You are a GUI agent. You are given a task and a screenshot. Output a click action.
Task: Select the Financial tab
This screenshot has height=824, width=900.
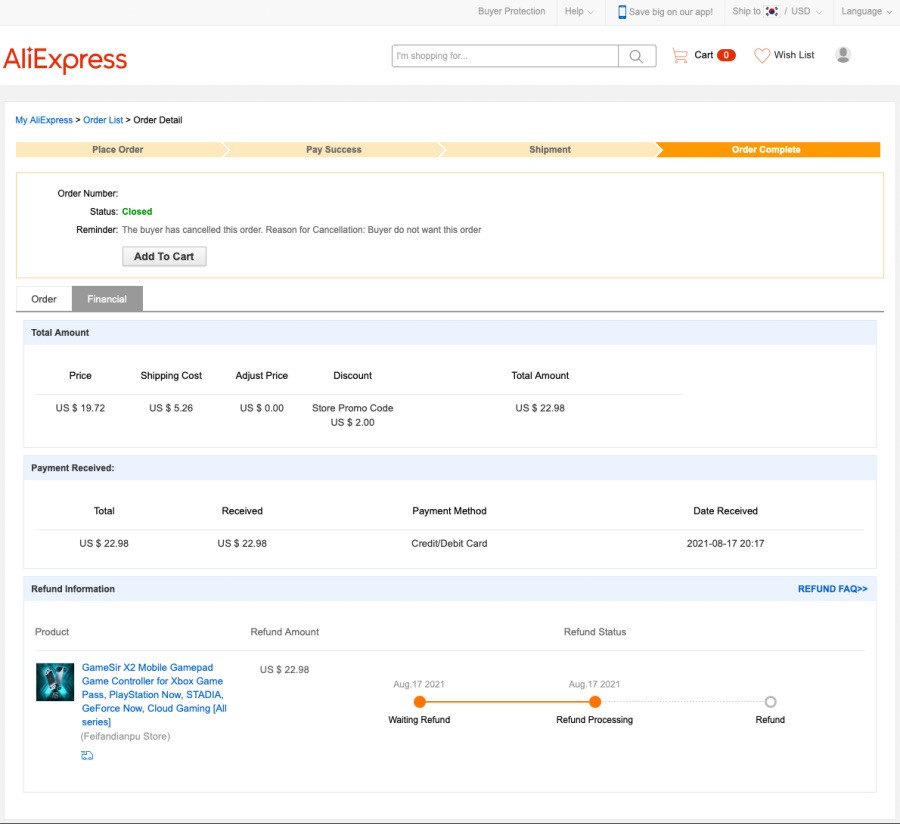pos(107,299)
